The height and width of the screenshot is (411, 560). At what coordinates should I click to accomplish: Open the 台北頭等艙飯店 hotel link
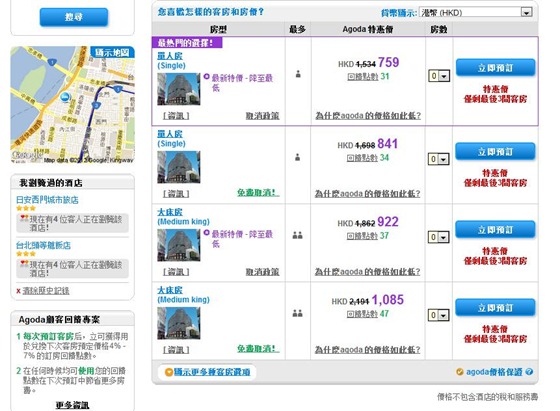pos(43,245)
